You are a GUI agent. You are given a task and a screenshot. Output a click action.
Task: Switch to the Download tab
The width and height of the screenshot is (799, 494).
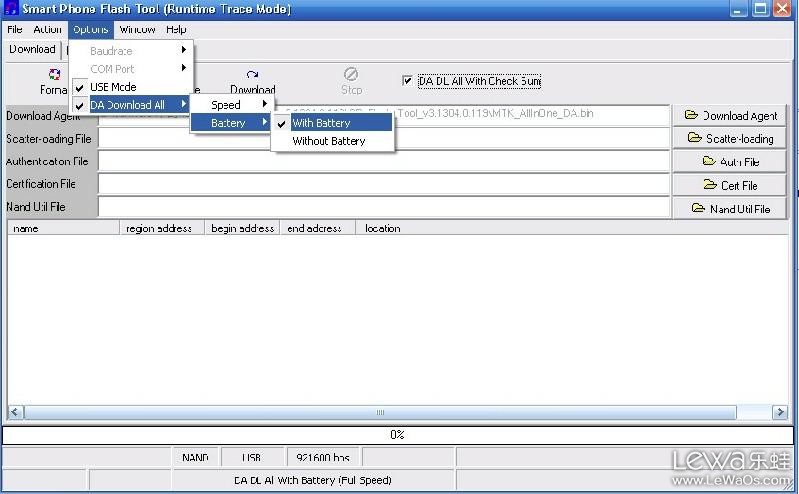[32, 49]
